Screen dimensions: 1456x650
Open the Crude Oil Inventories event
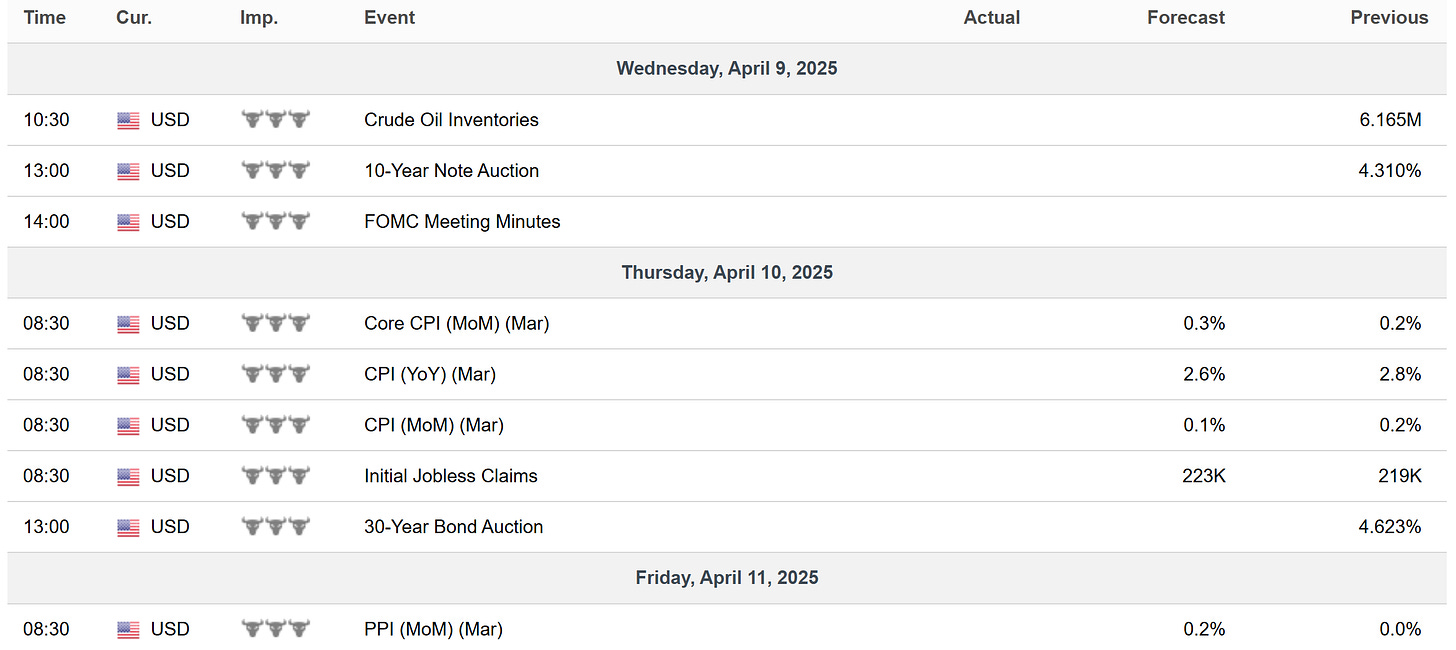[451, 120]
